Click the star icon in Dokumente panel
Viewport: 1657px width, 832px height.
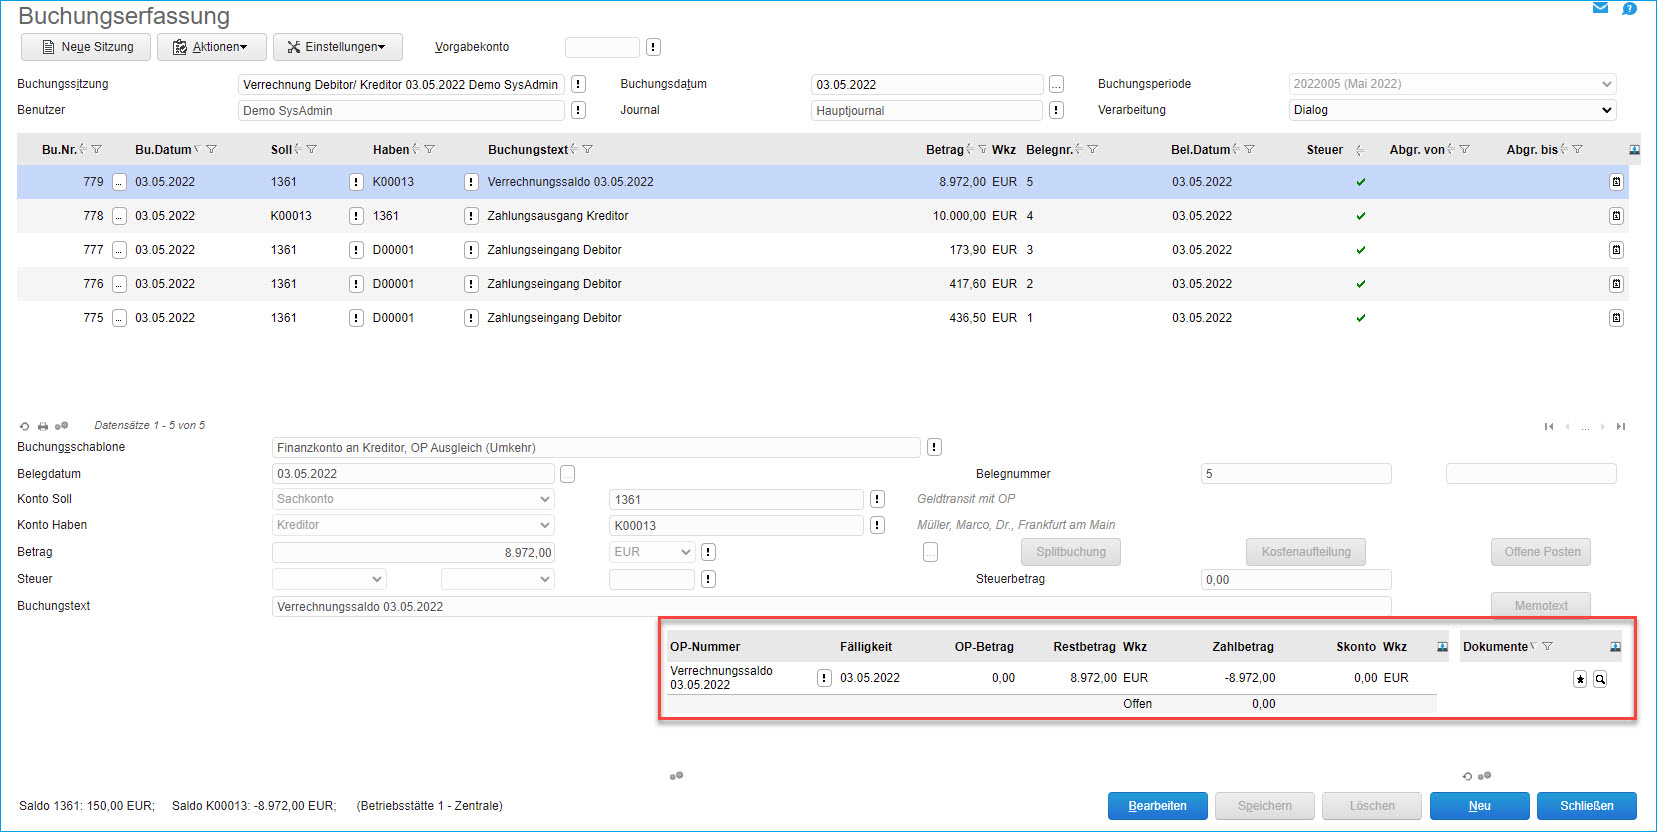click(x=1580, y=679)
